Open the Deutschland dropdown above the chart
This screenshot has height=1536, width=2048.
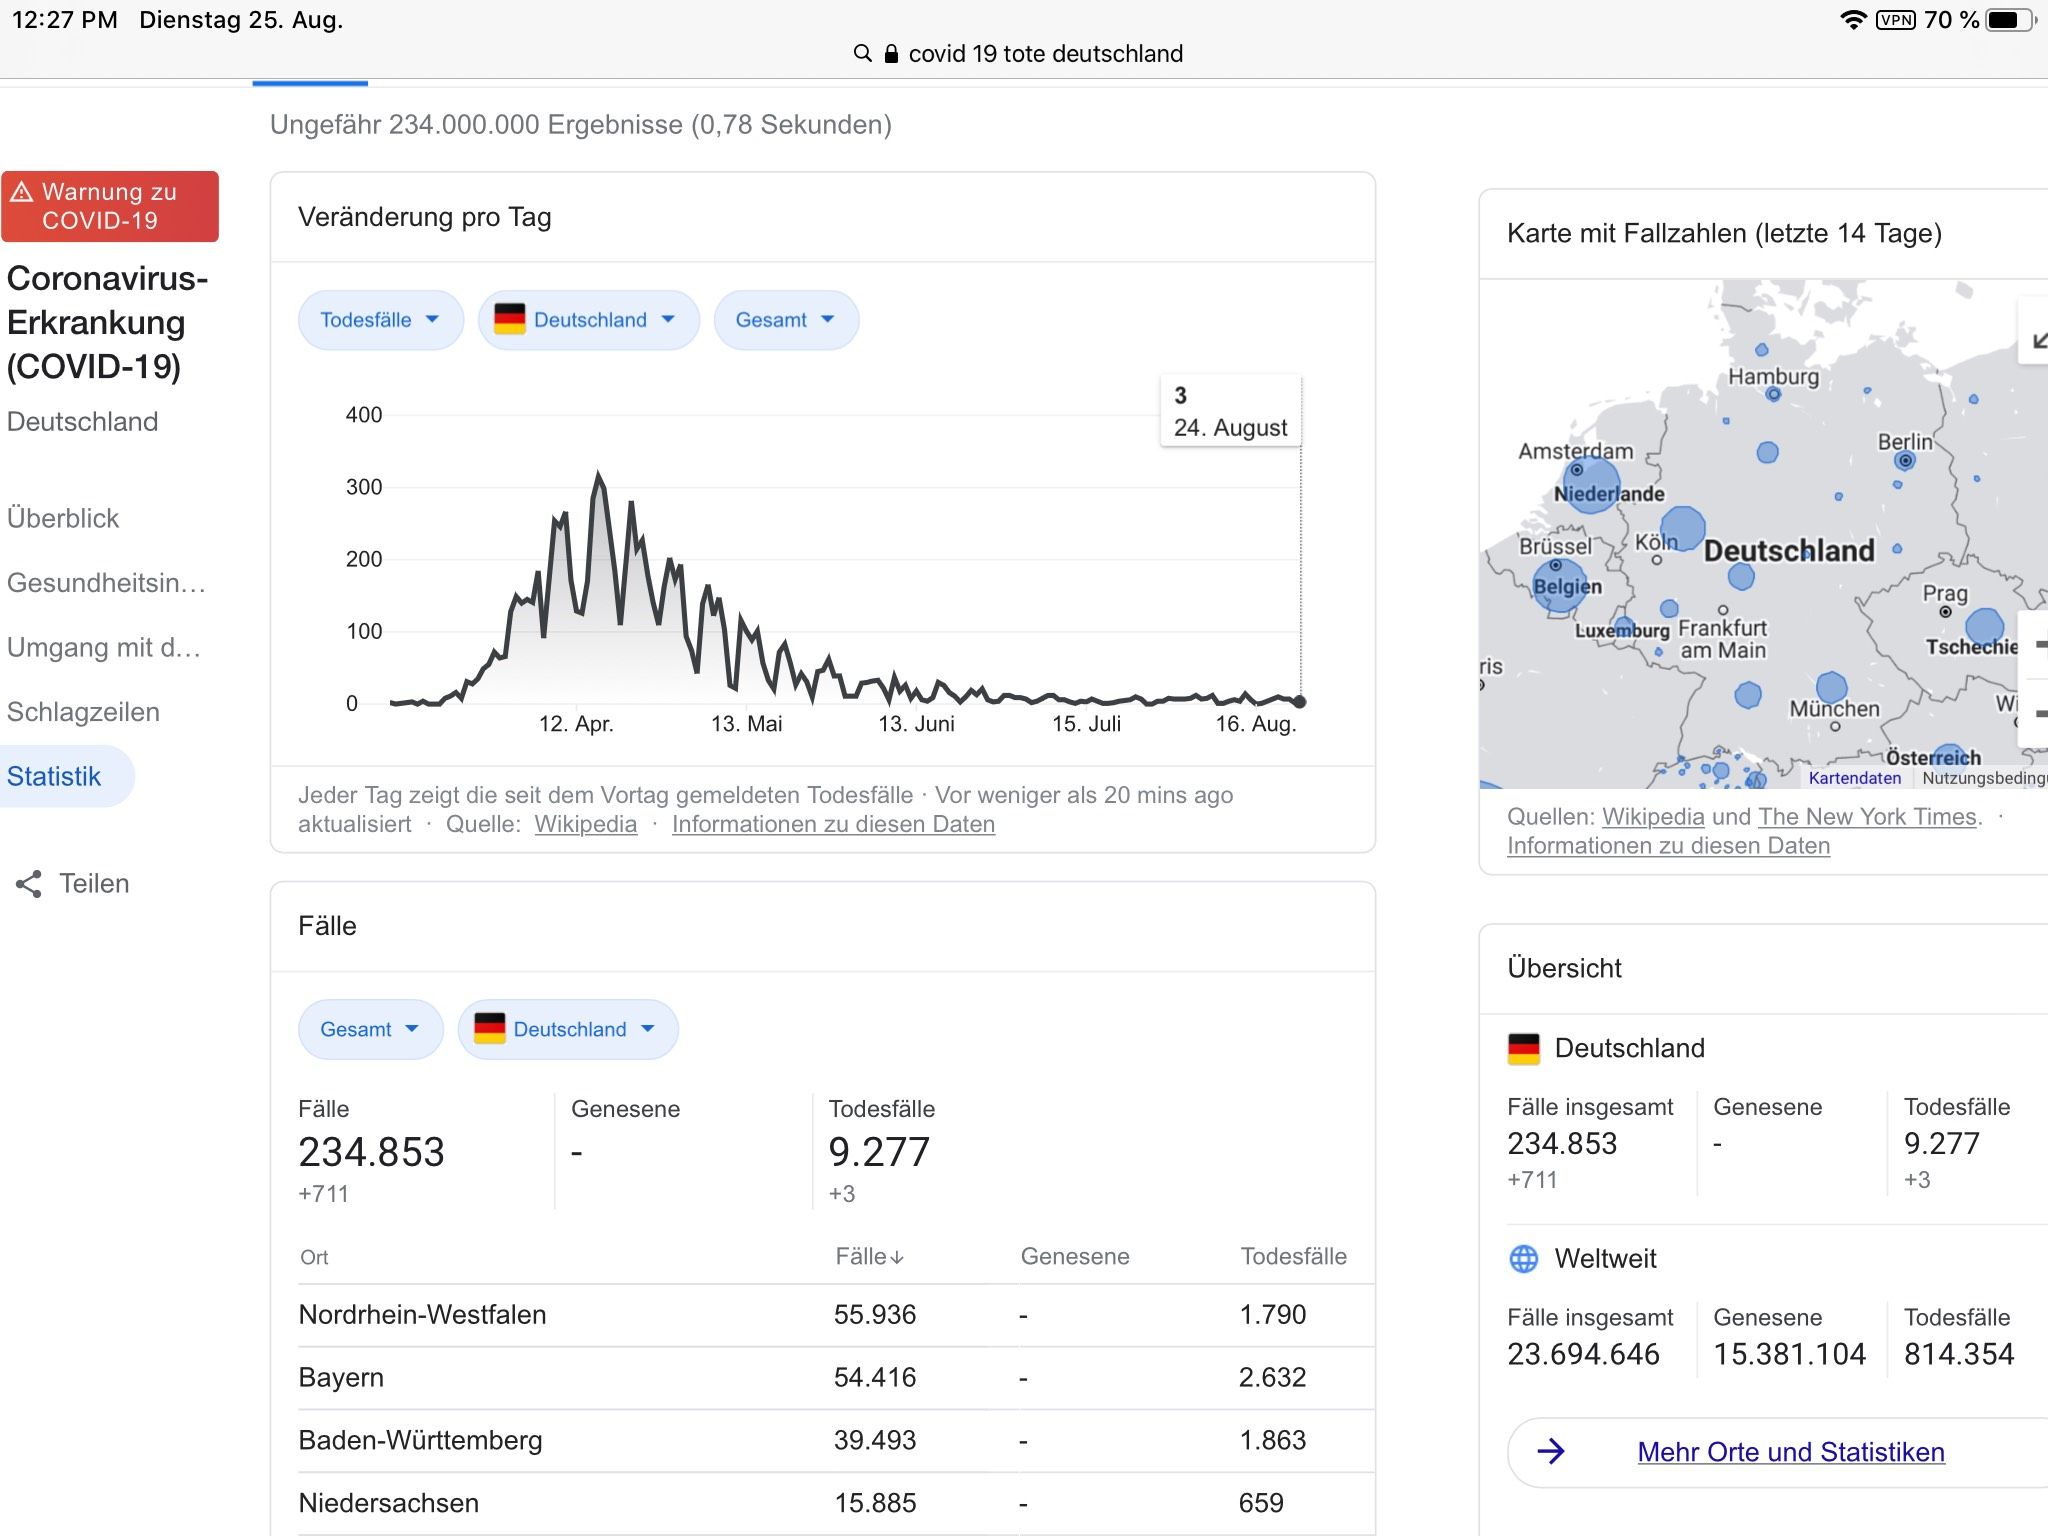tap(588, 320)
